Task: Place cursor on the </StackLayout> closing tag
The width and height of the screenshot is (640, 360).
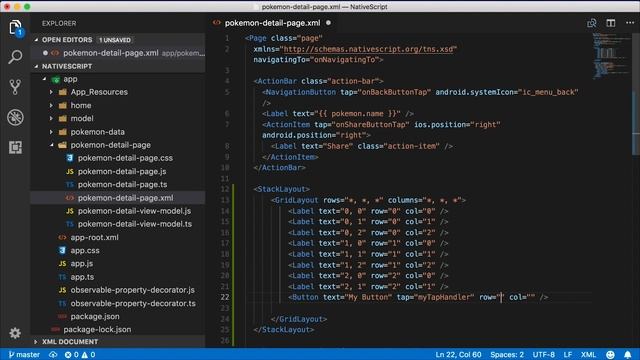Action: click(x=284, y=330)
